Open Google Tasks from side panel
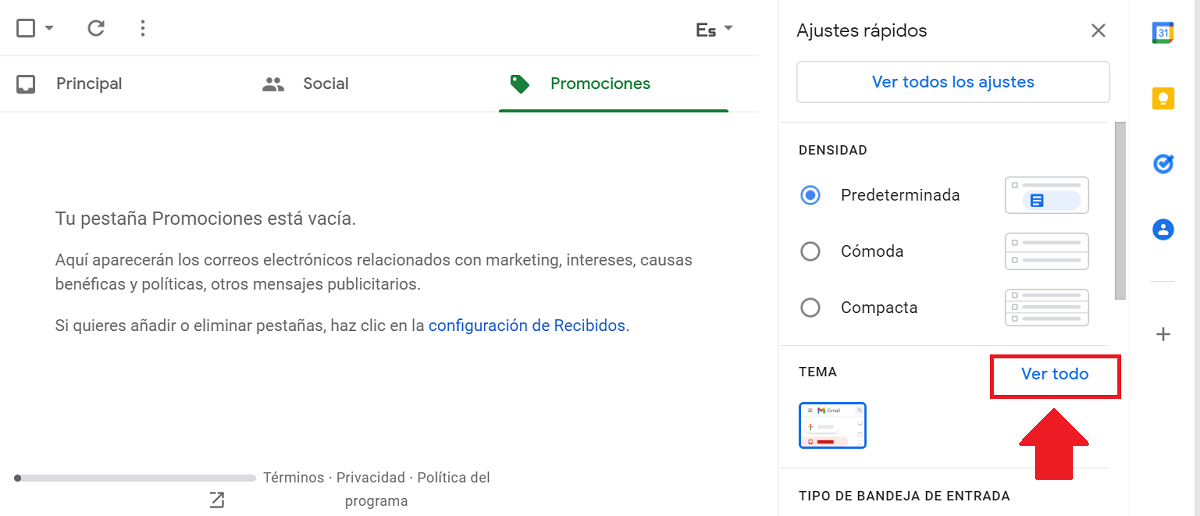 point(1163,164)
